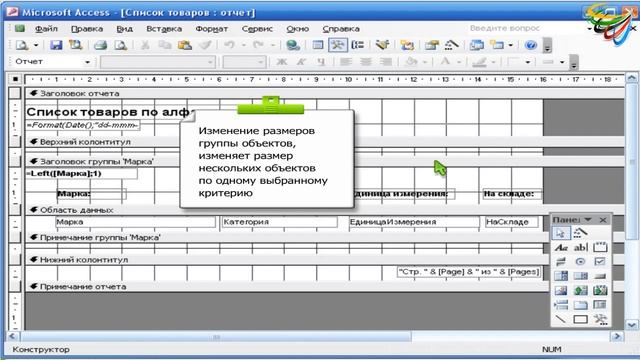Click the Paste clipboard icon
Screen dimensions: 640x360
tap(185, 45)
